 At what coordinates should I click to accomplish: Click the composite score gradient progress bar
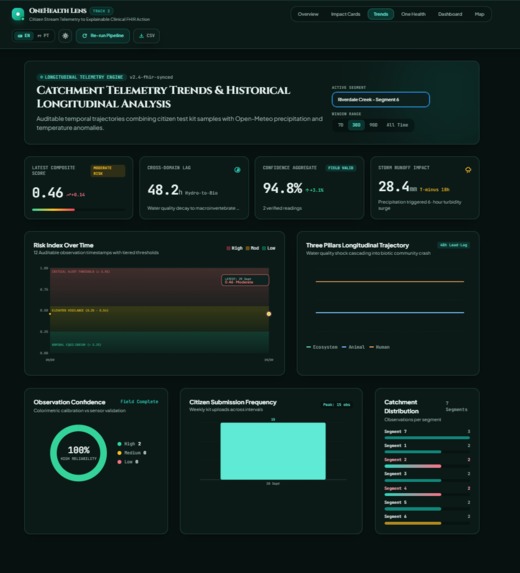78,210
